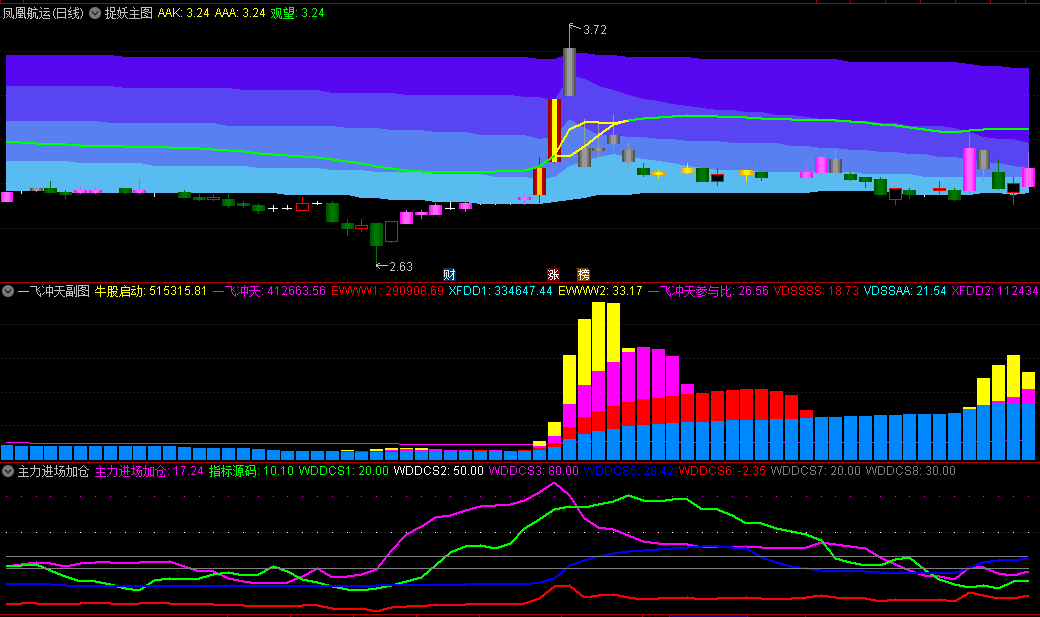The height and width of the screenshot is (617, 1040).
Task: Click the tall gray candlestick at 3.72 peak
Action: coord(569,72)
